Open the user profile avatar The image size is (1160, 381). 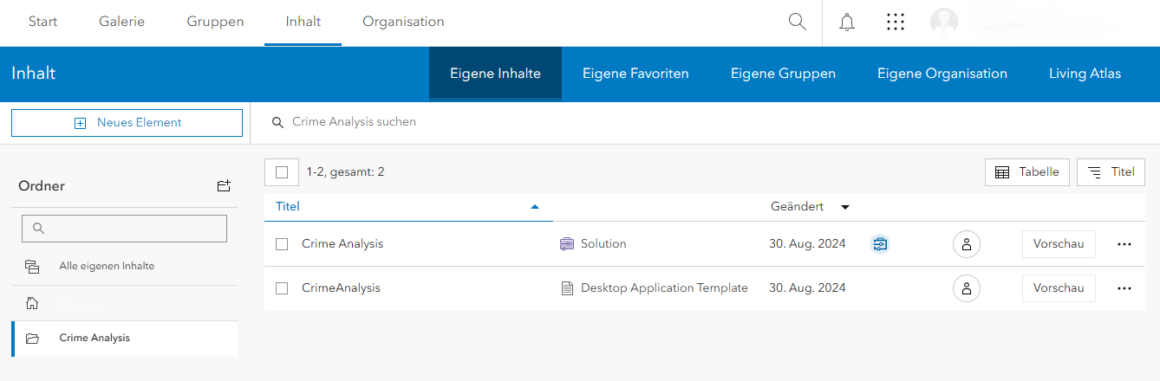tap(944, 22)
